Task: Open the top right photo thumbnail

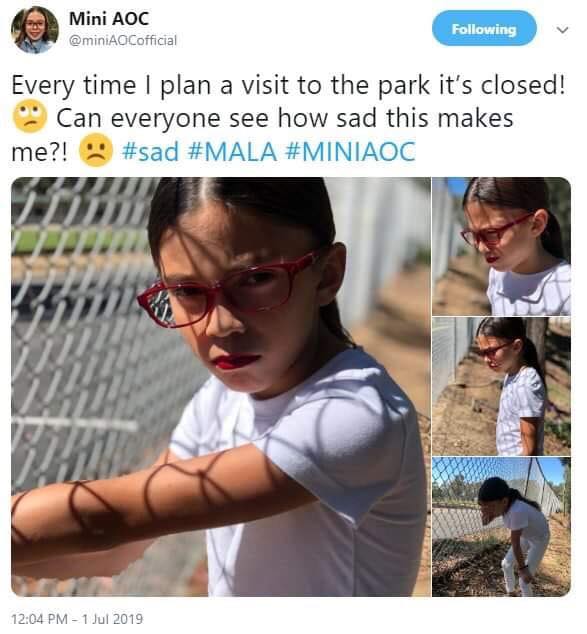Action: 501,246
